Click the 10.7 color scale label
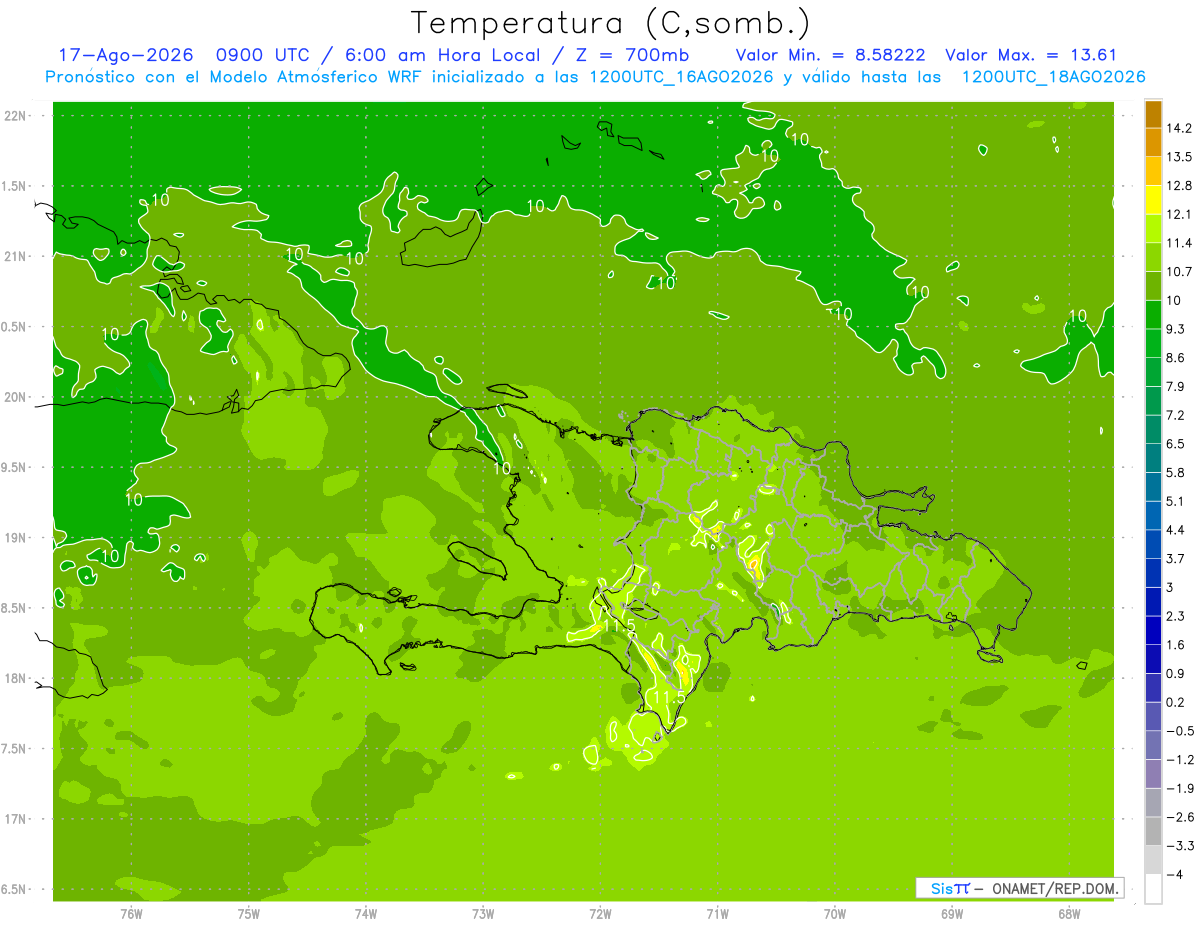Image resolution: width=1200 pixels, height=927 pixels. [x=1179, y=271]
